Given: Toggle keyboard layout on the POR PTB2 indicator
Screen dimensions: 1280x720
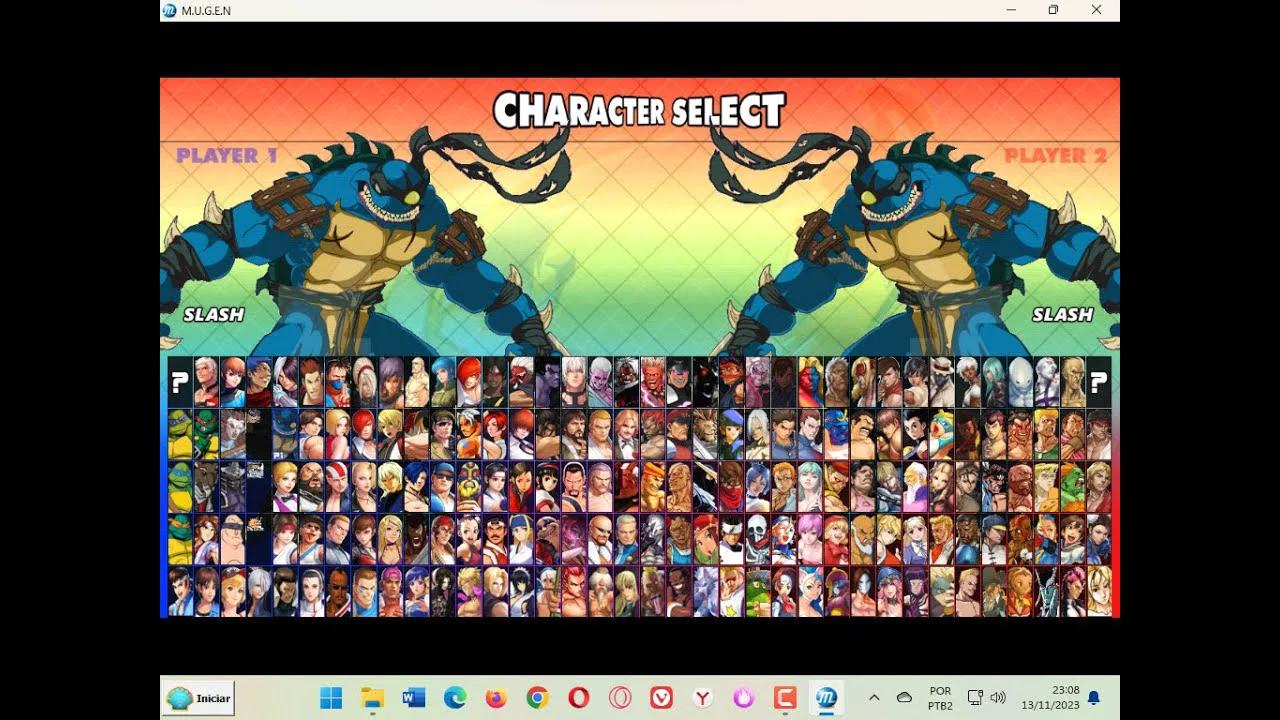Looking at the screenshot, I should click(938, 697).
